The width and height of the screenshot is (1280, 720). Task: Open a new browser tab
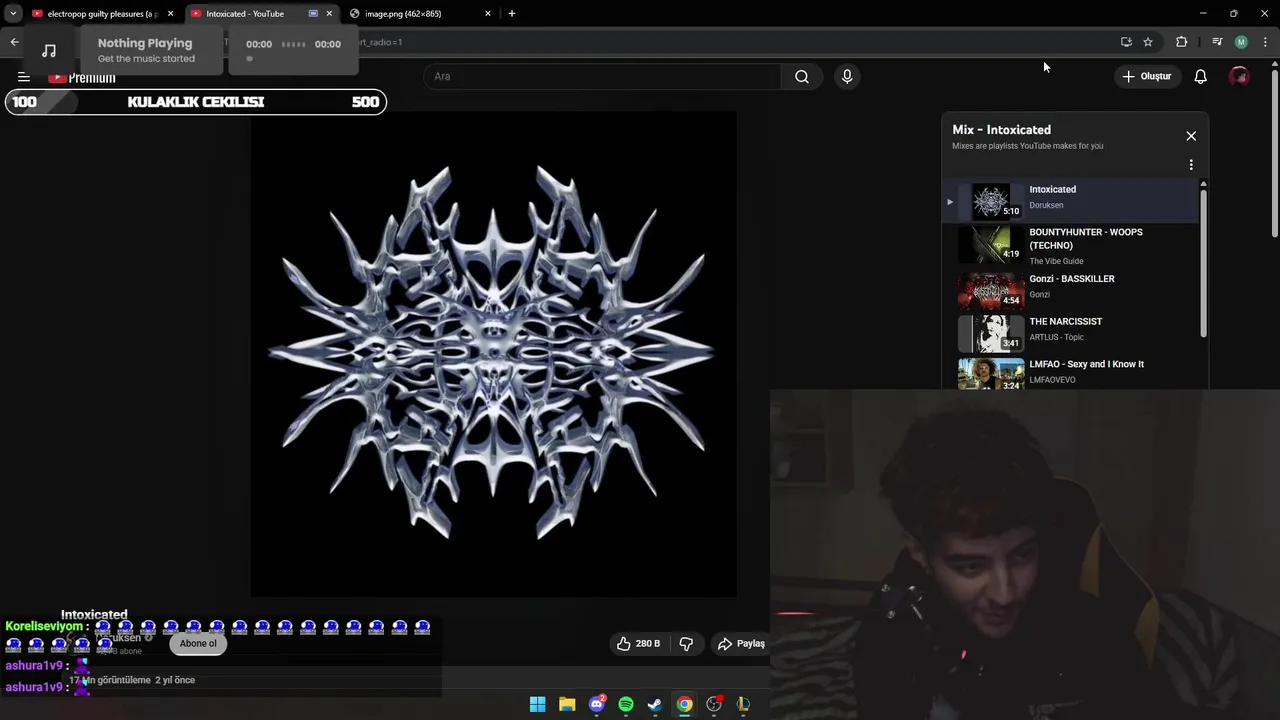click(512, 14)
